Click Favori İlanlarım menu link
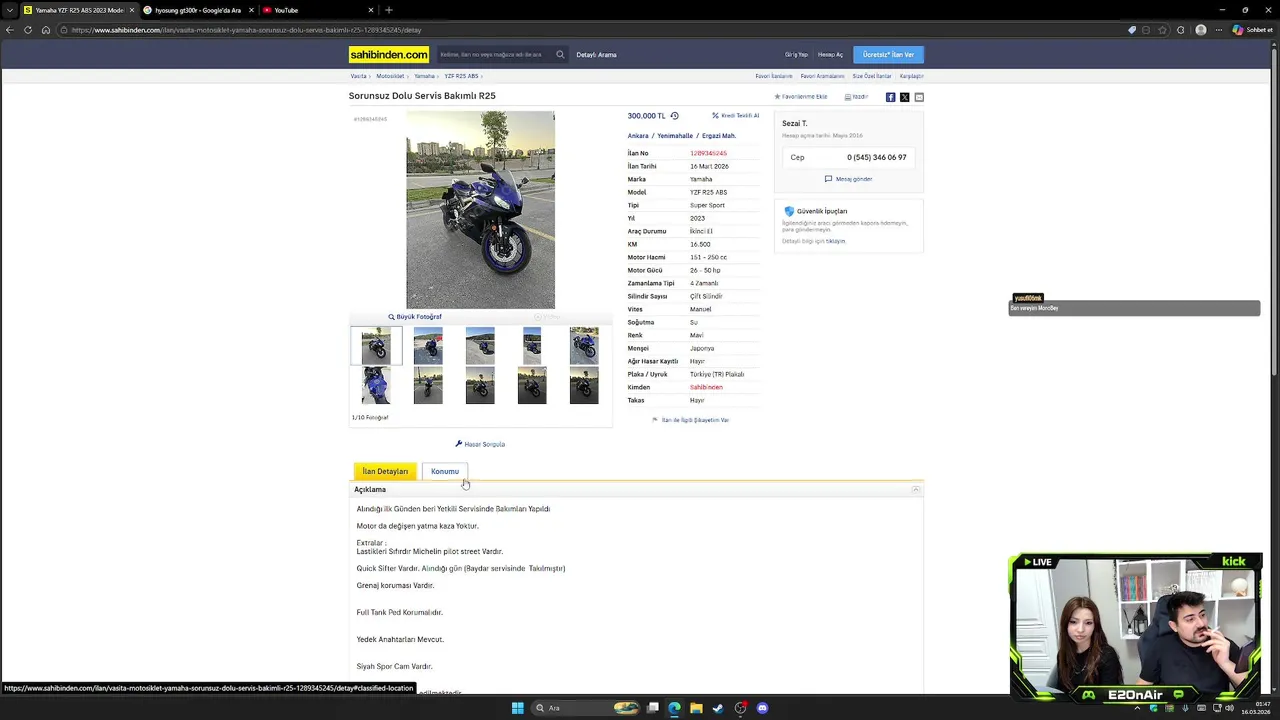Screen dimensions: 1280x720 774,76
